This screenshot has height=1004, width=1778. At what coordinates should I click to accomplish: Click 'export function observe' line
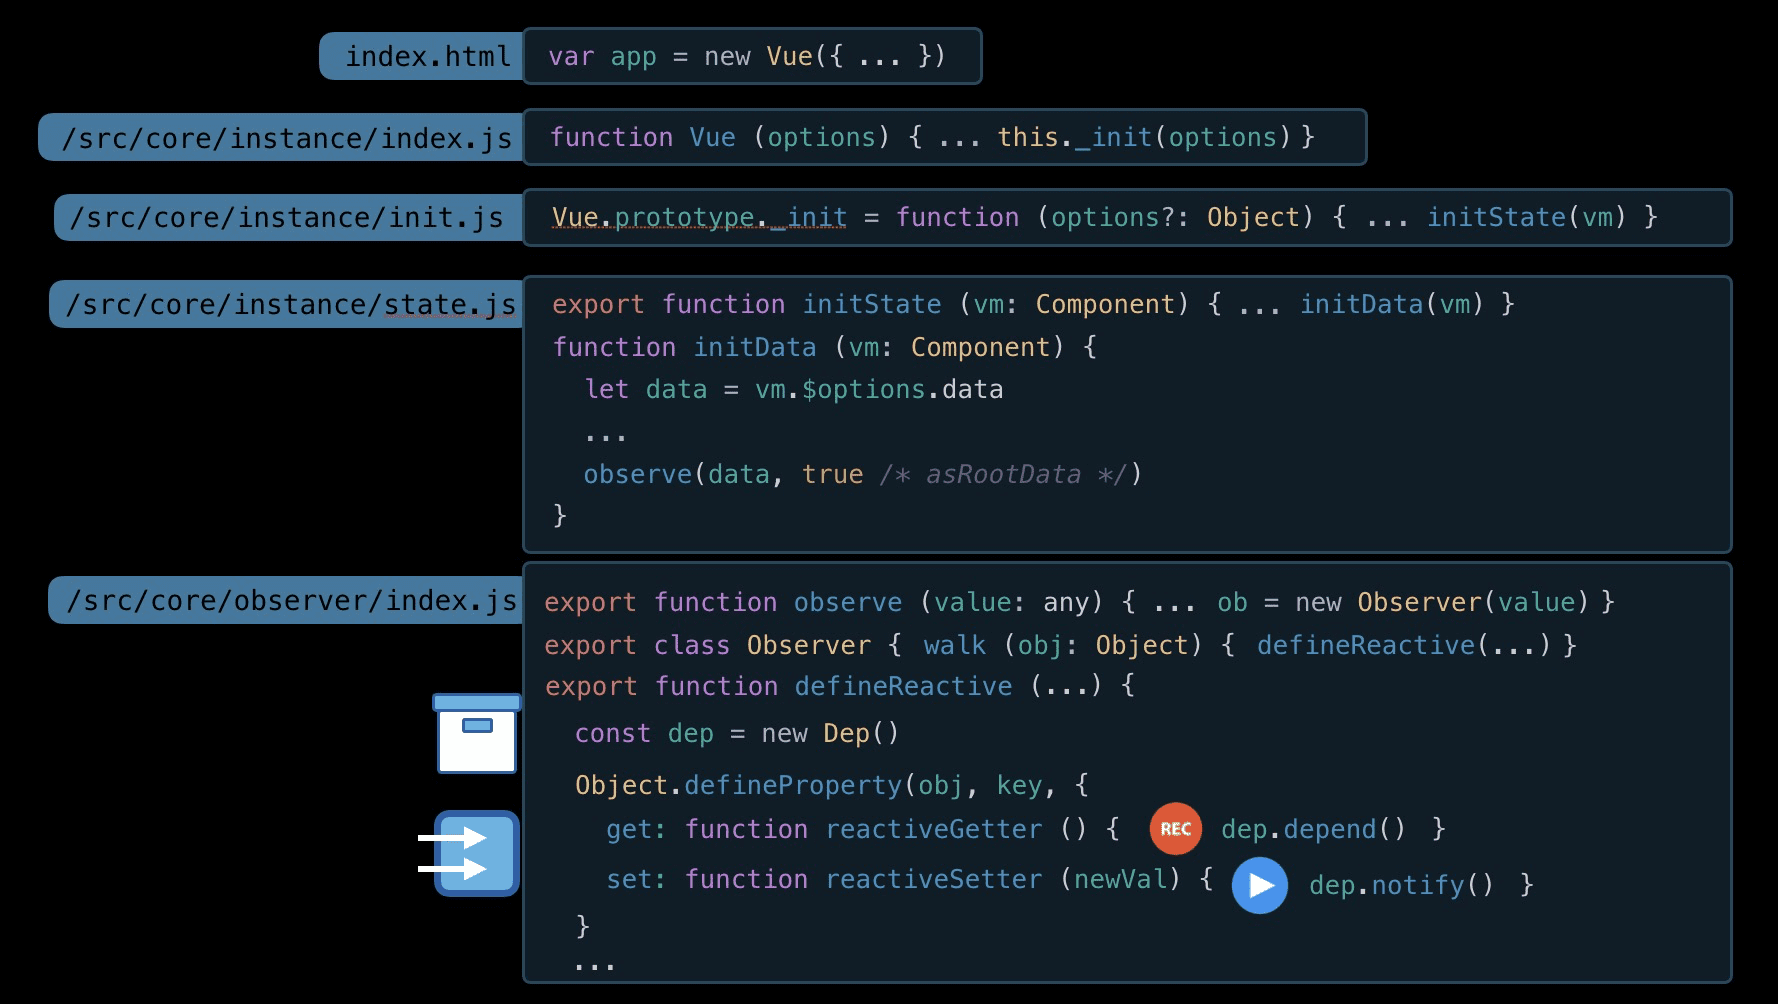click(x=1080, y=602)
